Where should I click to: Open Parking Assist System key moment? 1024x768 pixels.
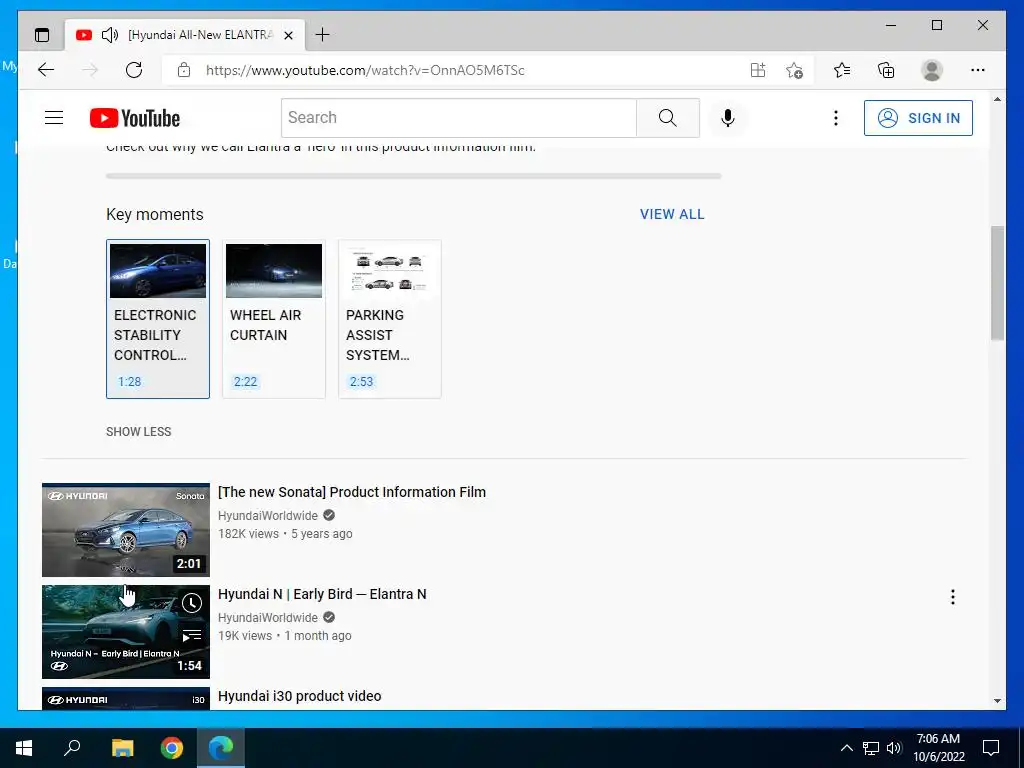(x=390, y=319)
